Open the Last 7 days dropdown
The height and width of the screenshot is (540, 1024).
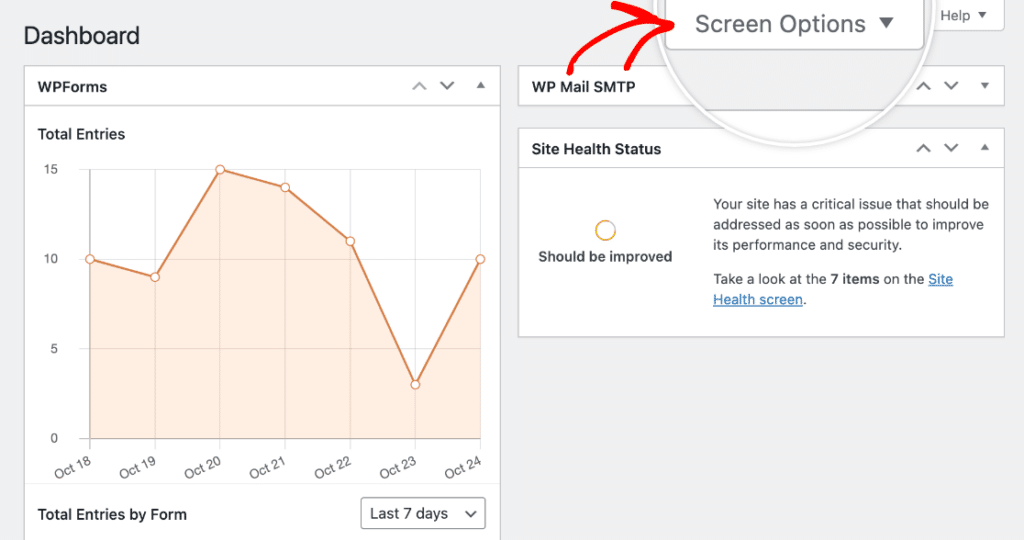(423, 513)
